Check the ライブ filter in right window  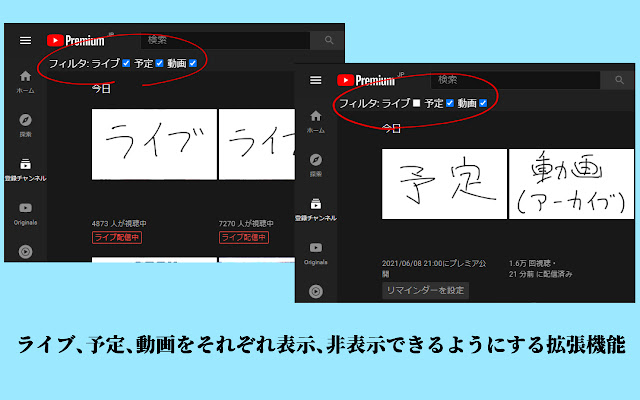(416, 103)
